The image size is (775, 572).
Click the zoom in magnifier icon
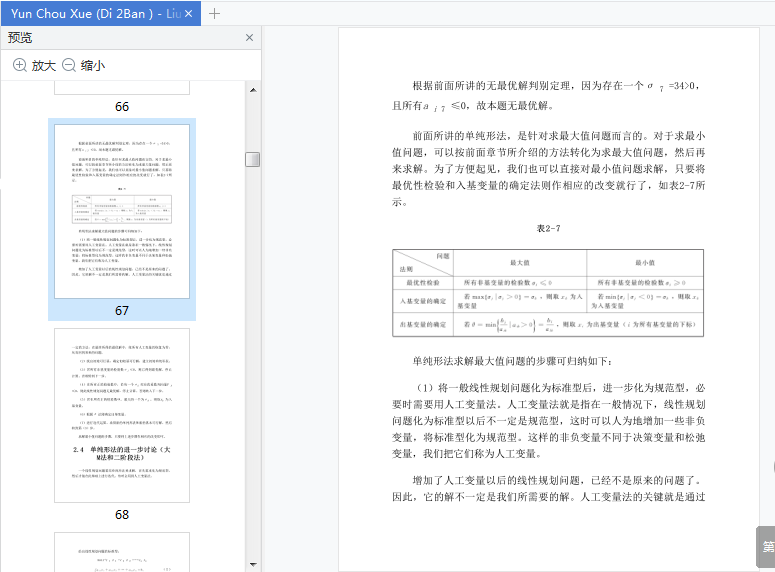(19, 65)
